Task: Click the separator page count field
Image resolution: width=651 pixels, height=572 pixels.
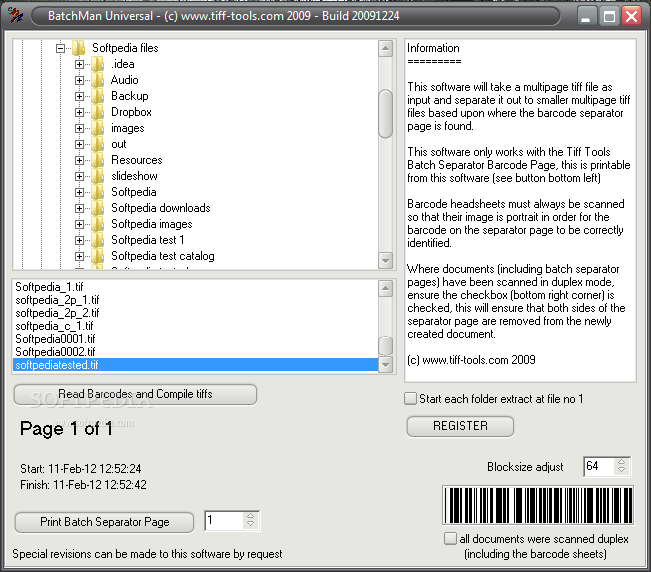Action: pyautogui.click(x=224, y=521)
